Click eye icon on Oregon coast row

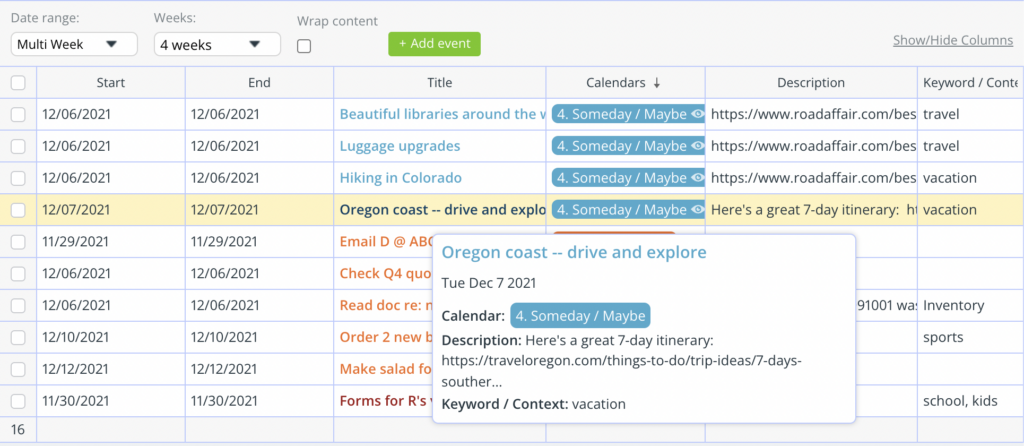click(697, 210)
